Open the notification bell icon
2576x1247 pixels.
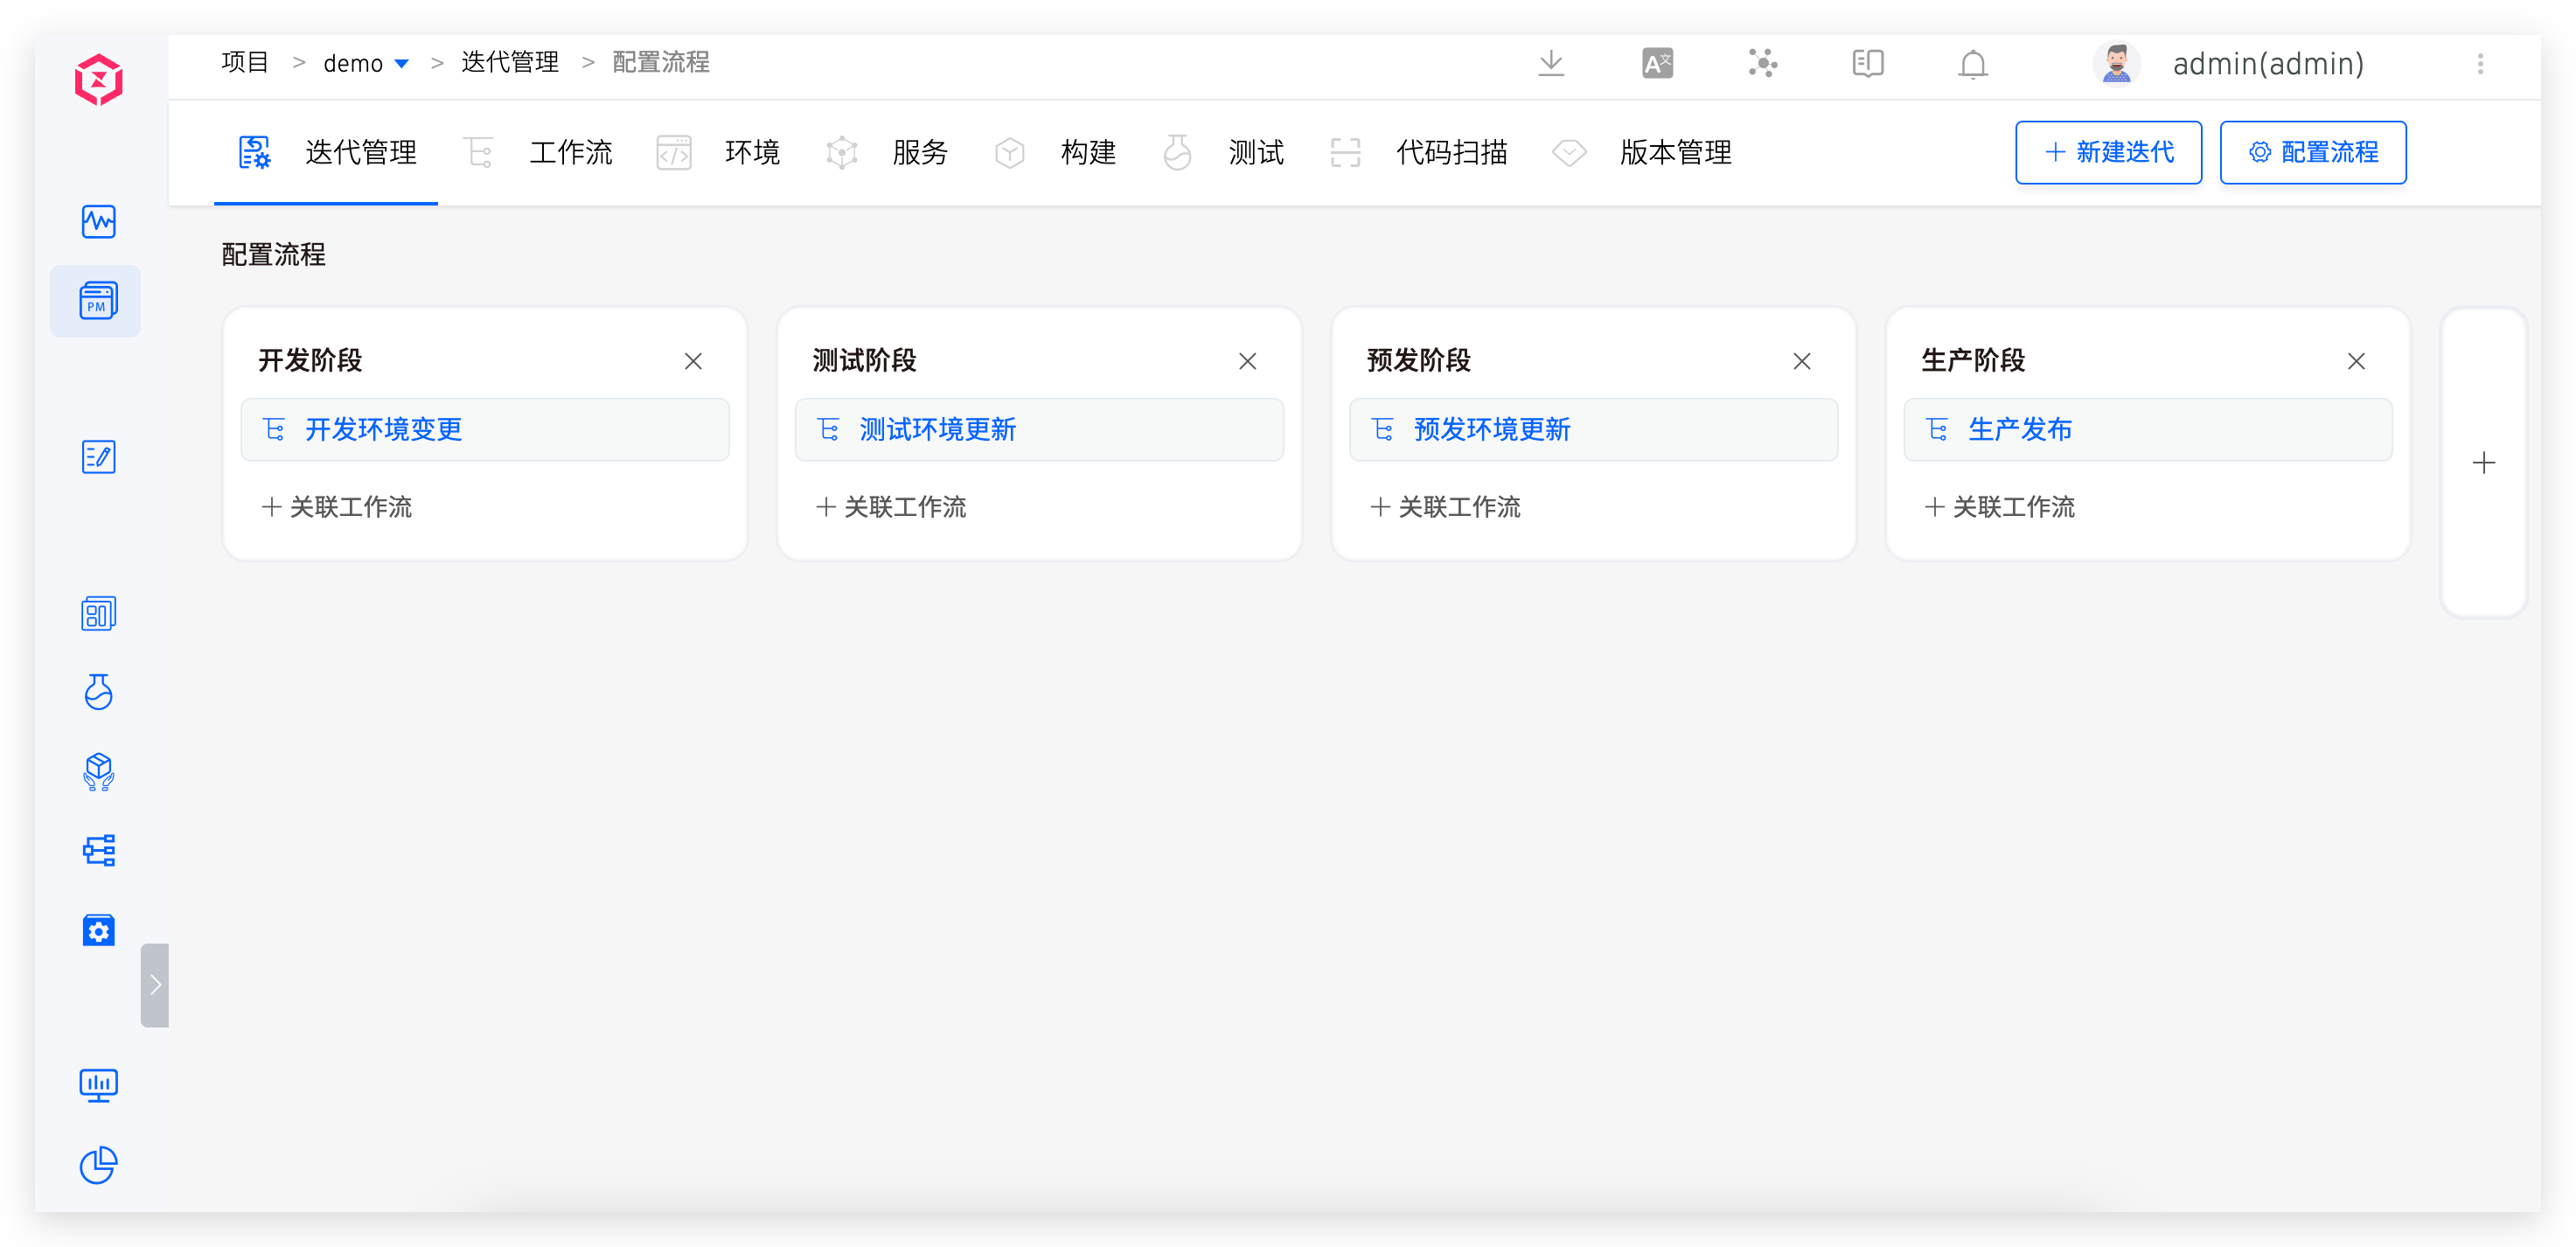click(1973, 63)
